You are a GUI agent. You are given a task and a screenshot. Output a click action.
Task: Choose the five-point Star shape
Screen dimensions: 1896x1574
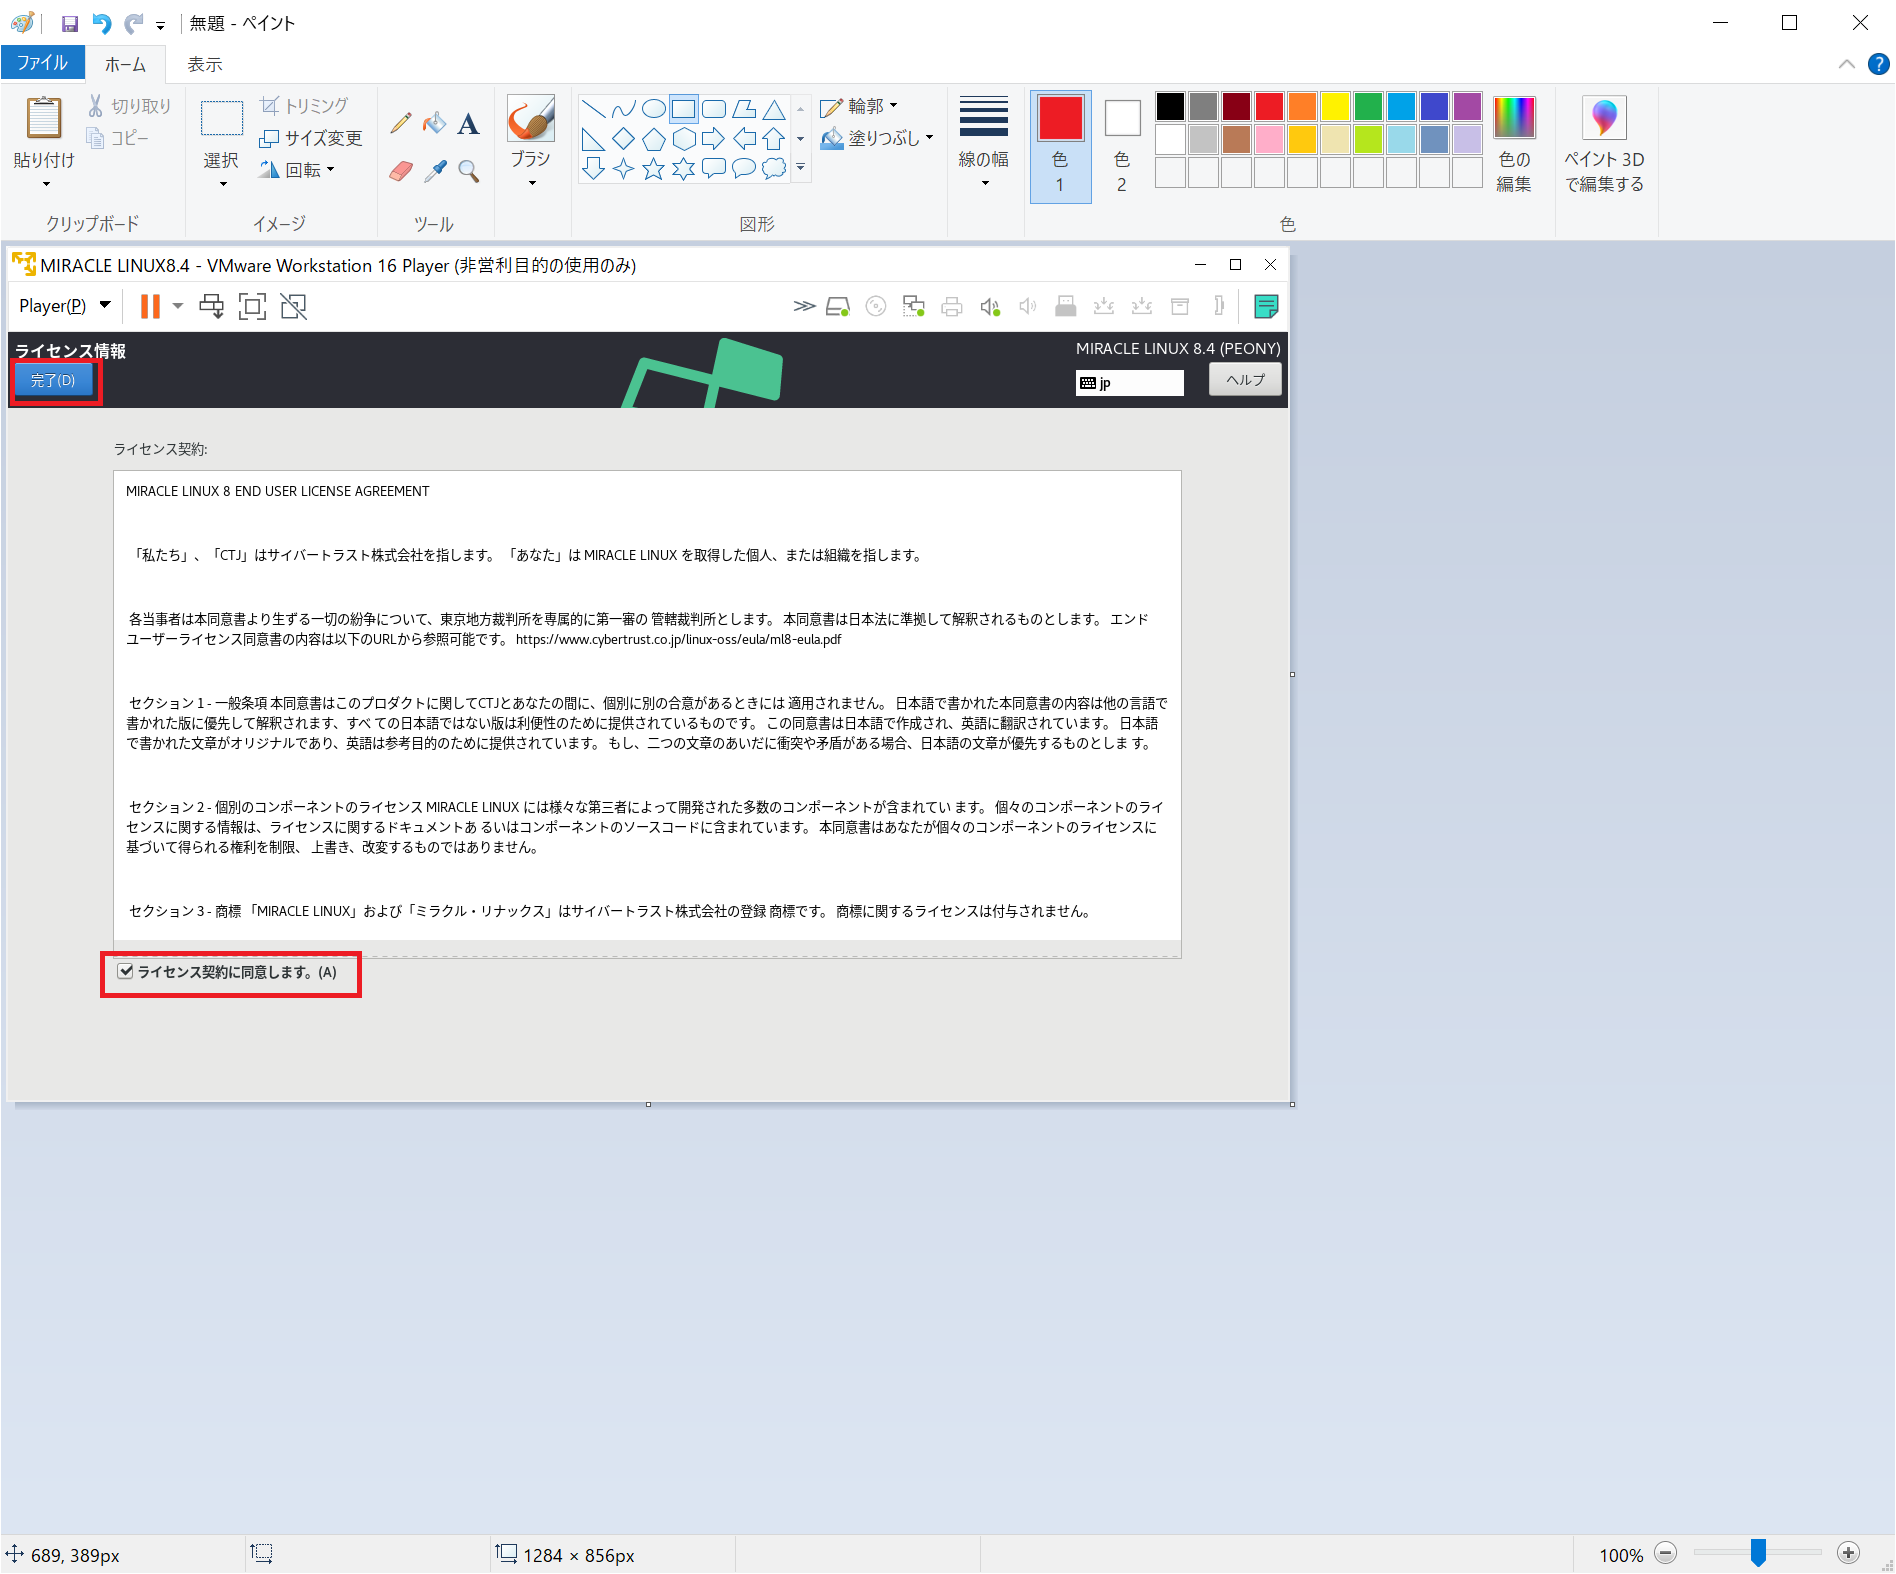coord(653,169)
